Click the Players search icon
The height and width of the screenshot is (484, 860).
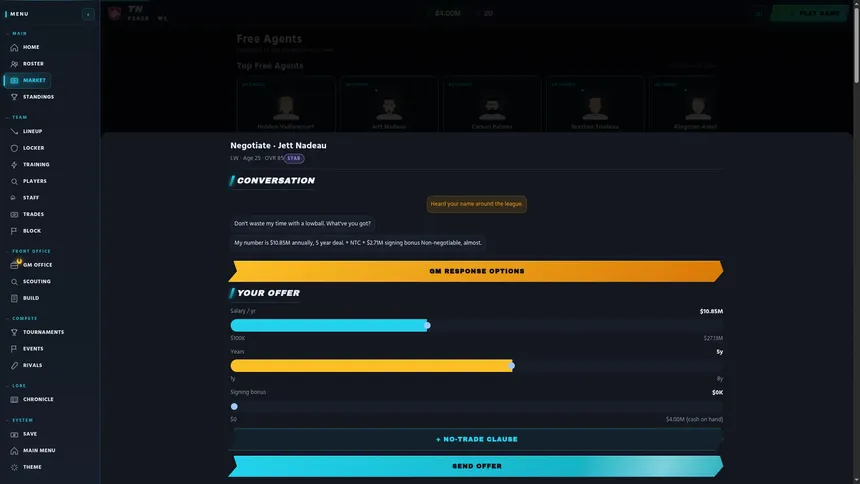tap(14, 181)
